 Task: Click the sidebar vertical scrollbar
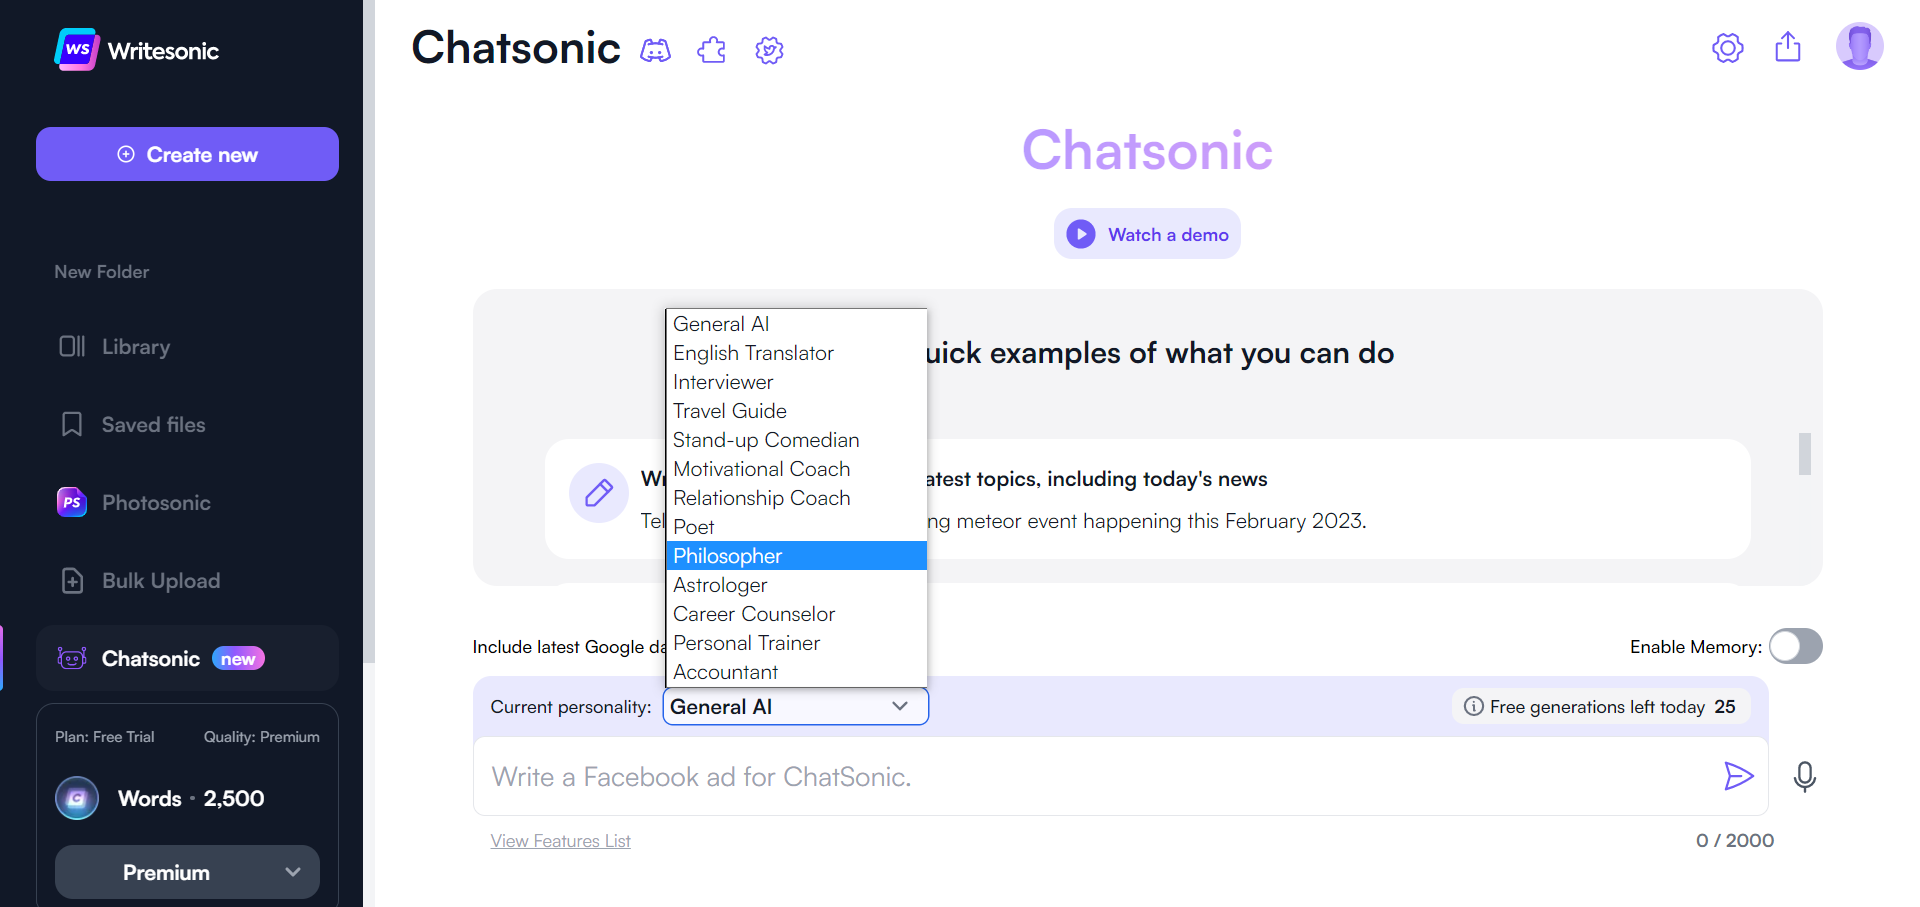click(369, 331)
